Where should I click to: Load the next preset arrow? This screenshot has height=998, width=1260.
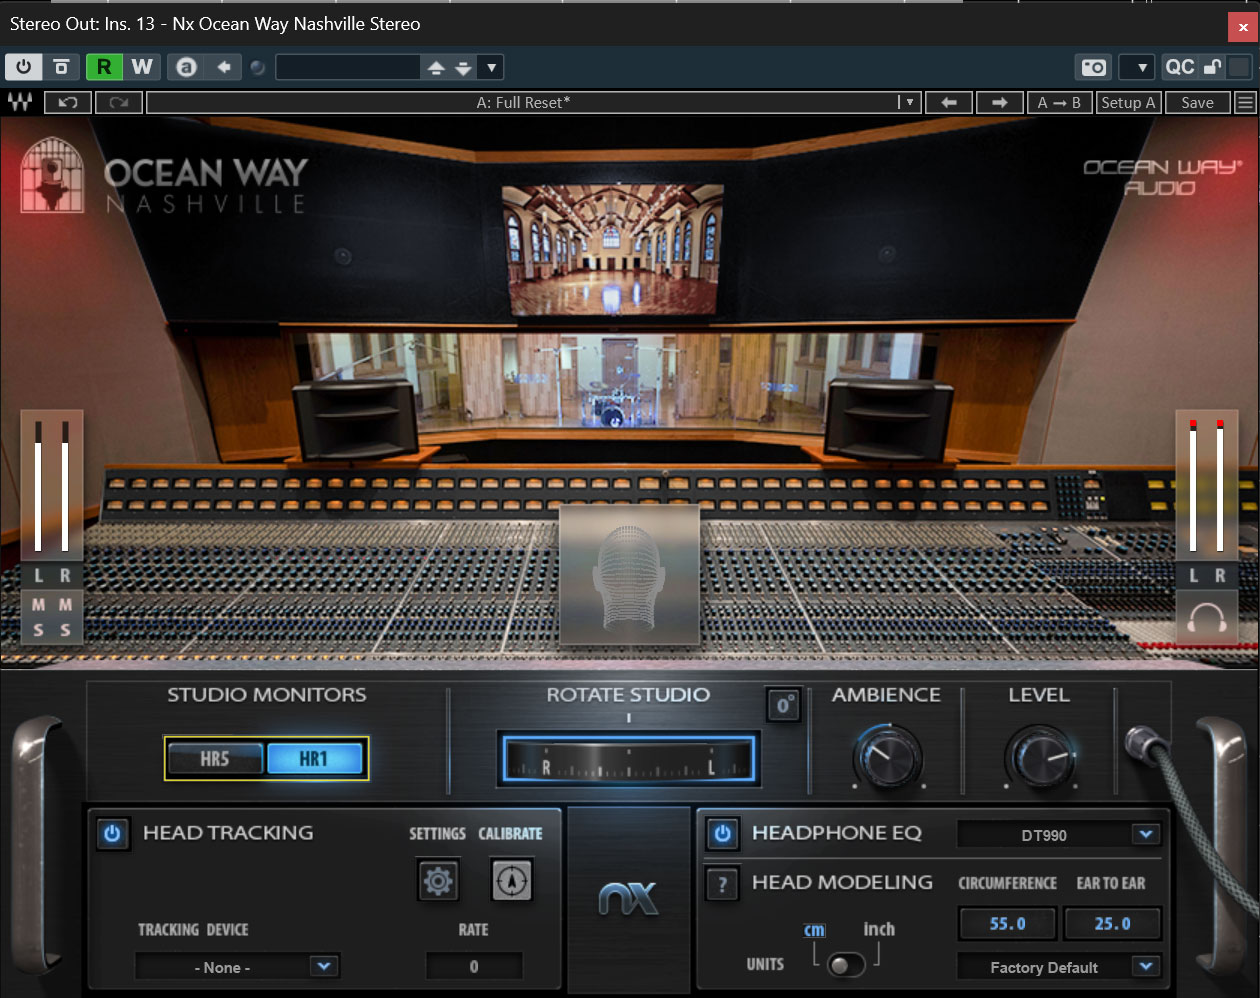tap(998, 102)
